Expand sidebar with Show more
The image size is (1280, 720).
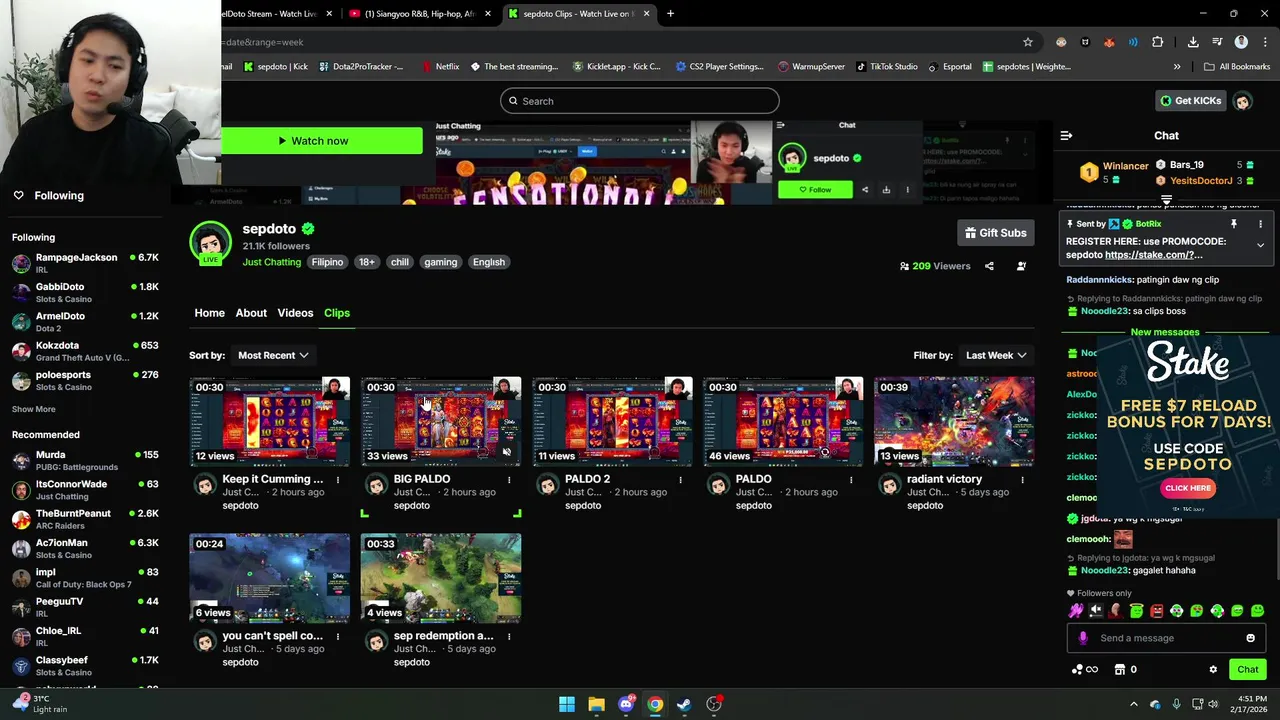point(34,409)
